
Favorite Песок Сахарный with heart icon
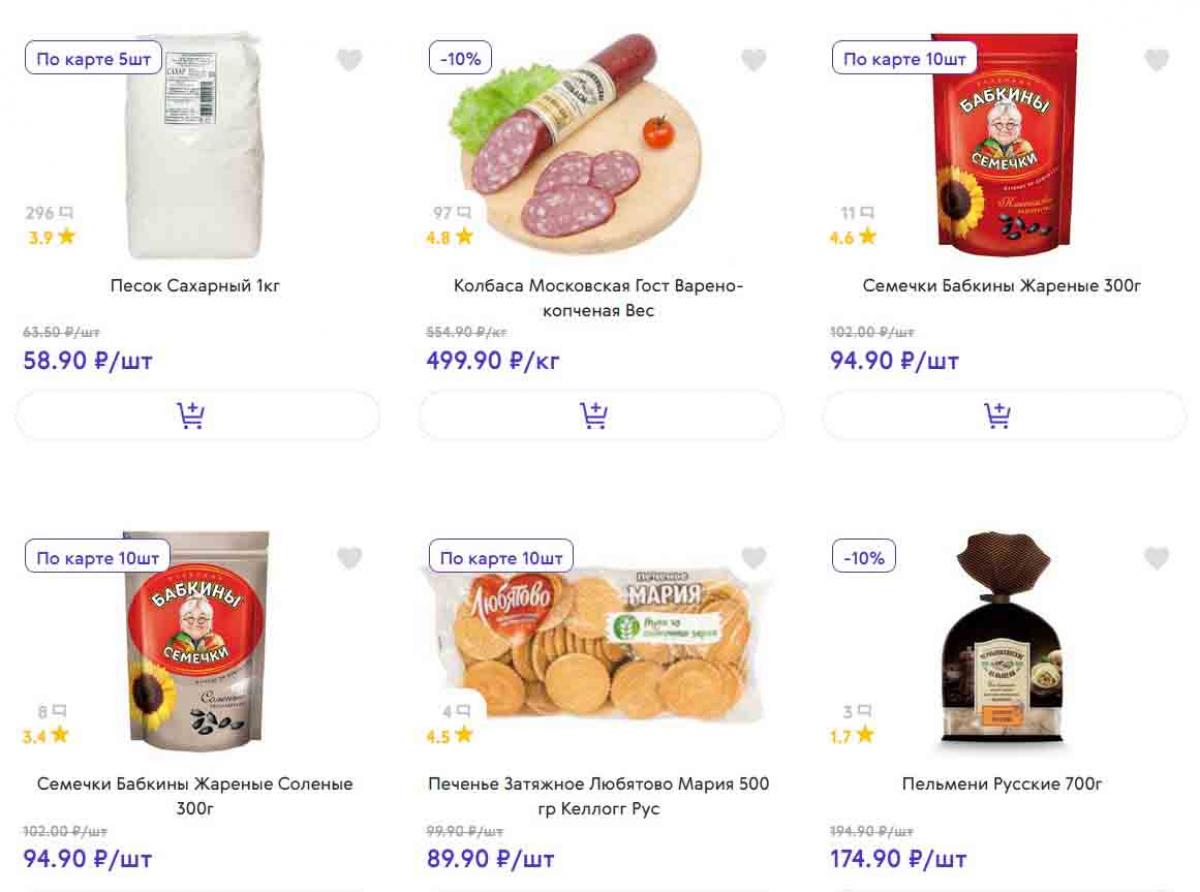click(349, 60)
